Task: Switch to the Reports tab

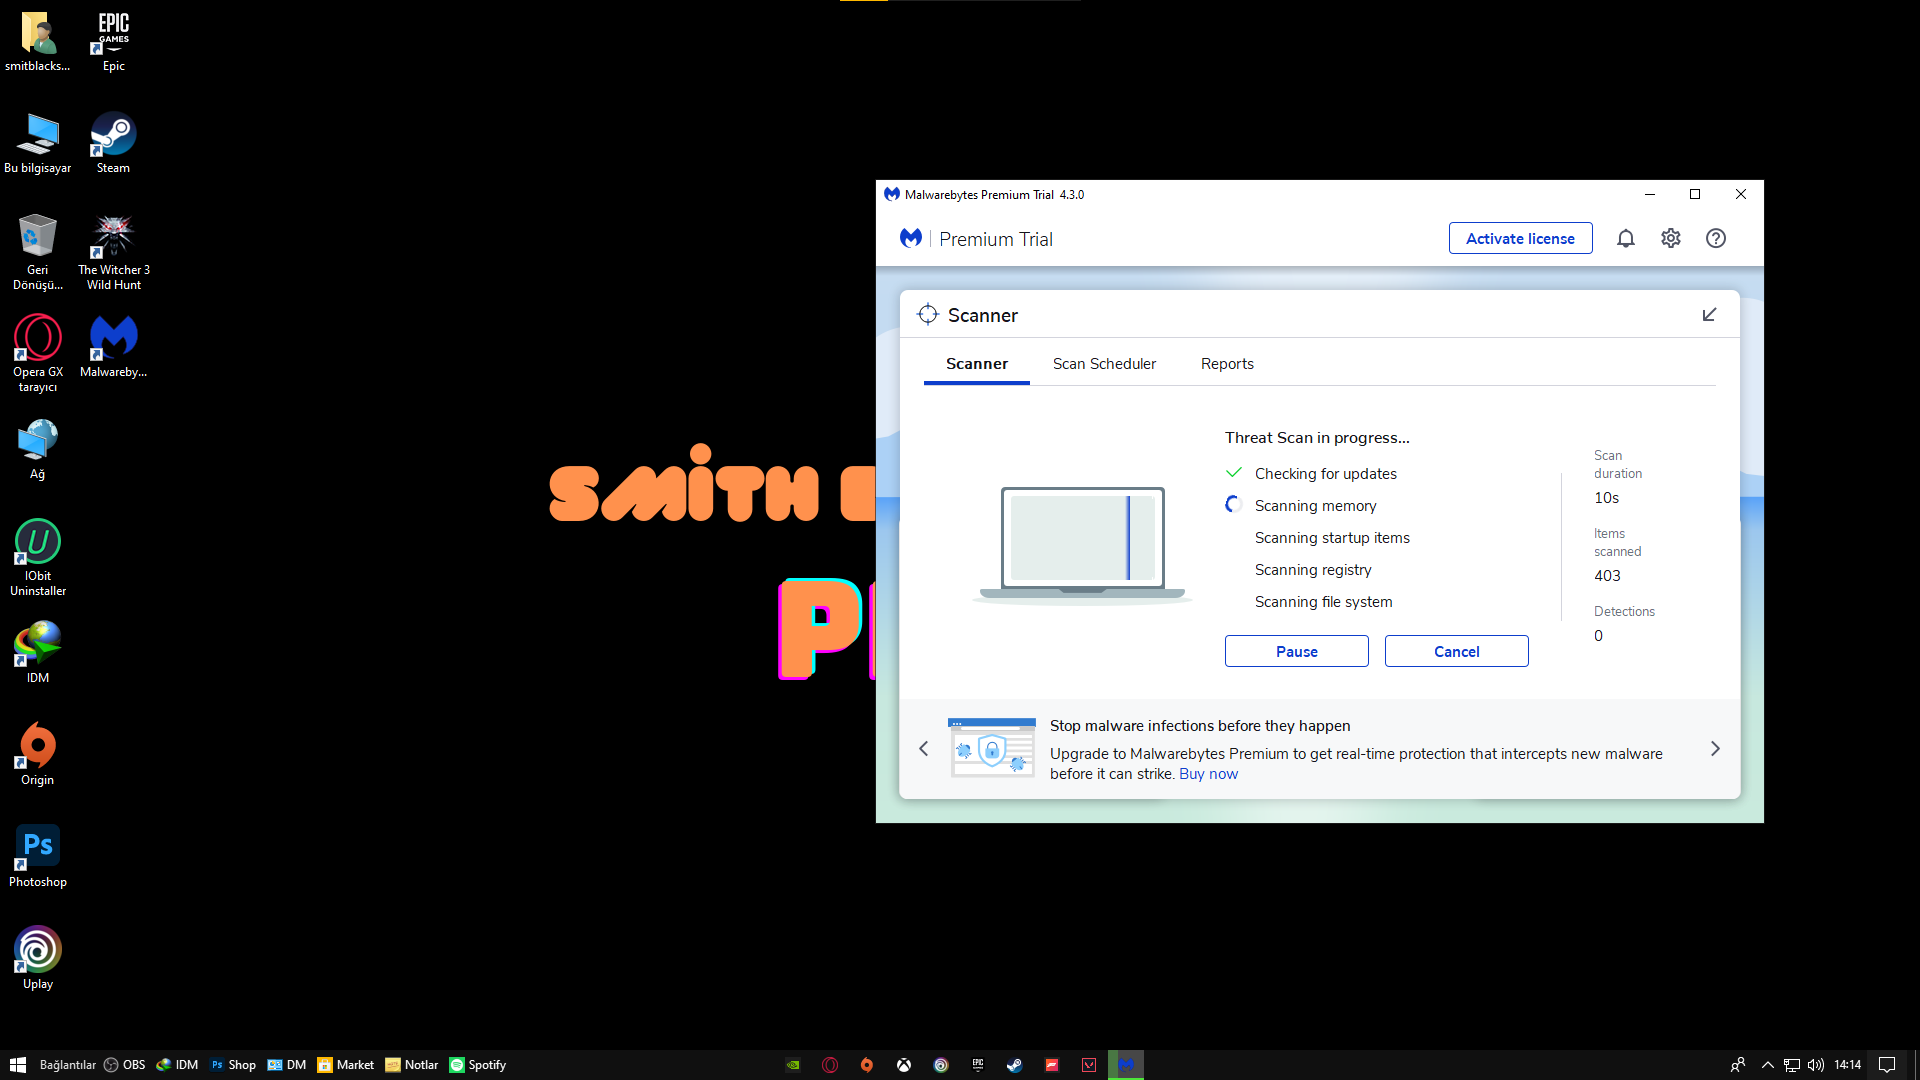Action: pyautogui.click(x=1227, y=364)
